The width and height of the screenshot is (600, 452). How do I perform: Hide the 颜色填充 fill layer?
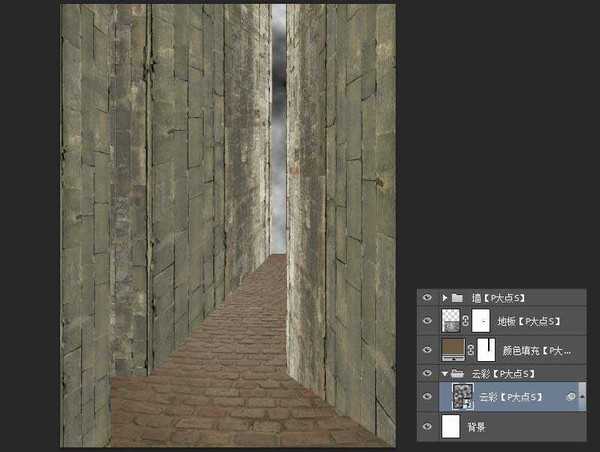point(428,349)
